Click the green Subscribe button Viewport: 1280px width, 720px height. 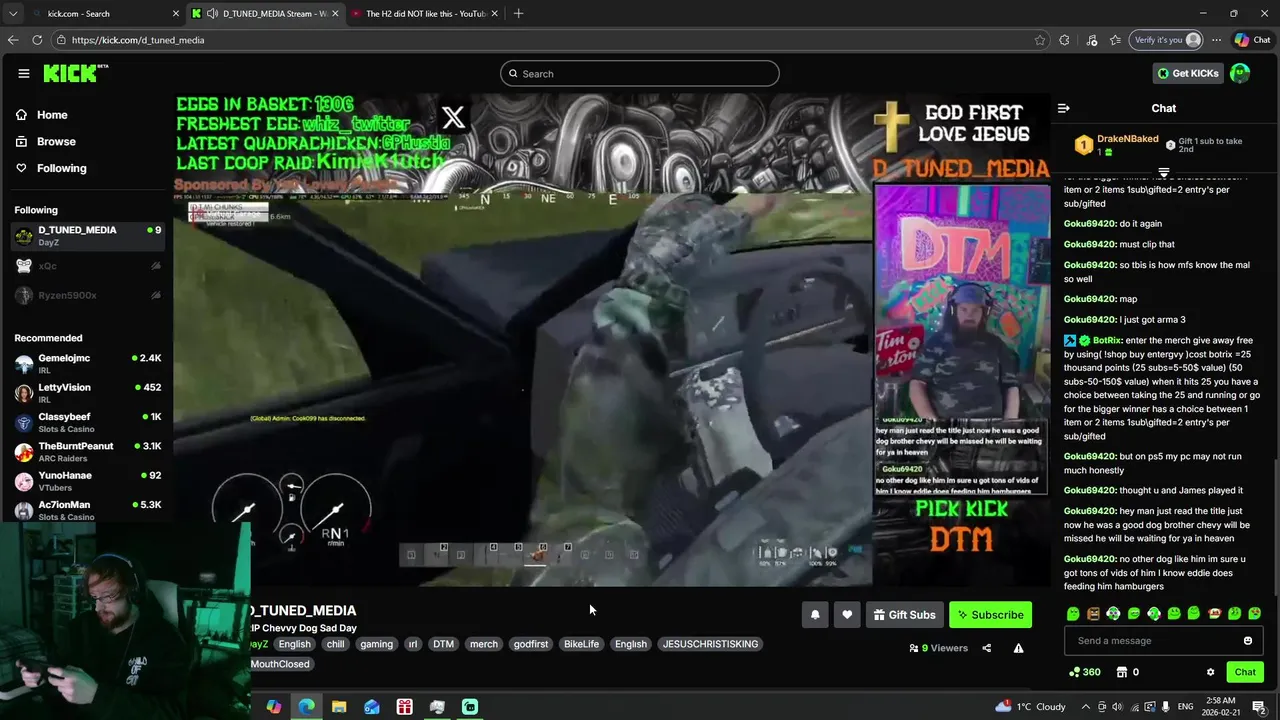[x=990, y=615]
